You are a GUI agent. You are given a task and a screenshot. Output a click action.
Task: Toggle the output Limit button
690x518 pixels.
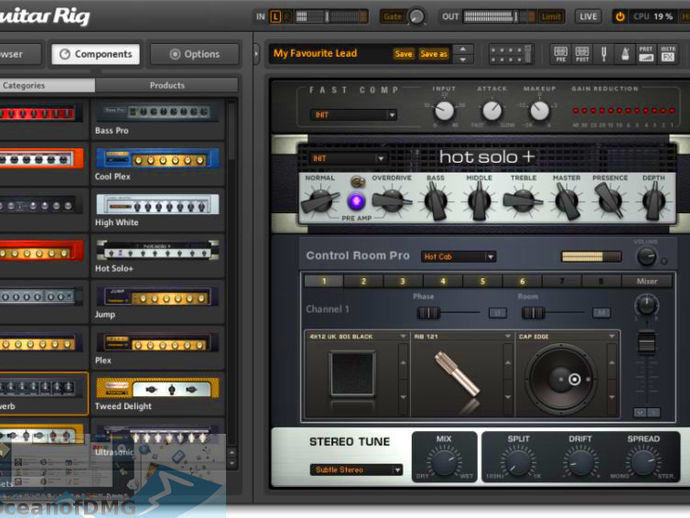click(x=551, y=17)
